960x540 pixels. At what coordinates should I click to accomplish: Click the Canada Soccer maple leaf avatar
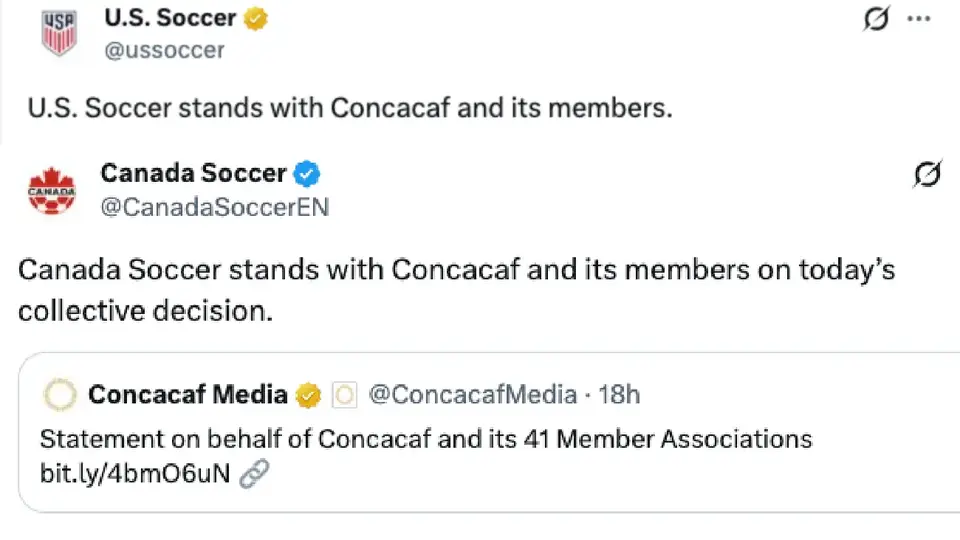52,190
